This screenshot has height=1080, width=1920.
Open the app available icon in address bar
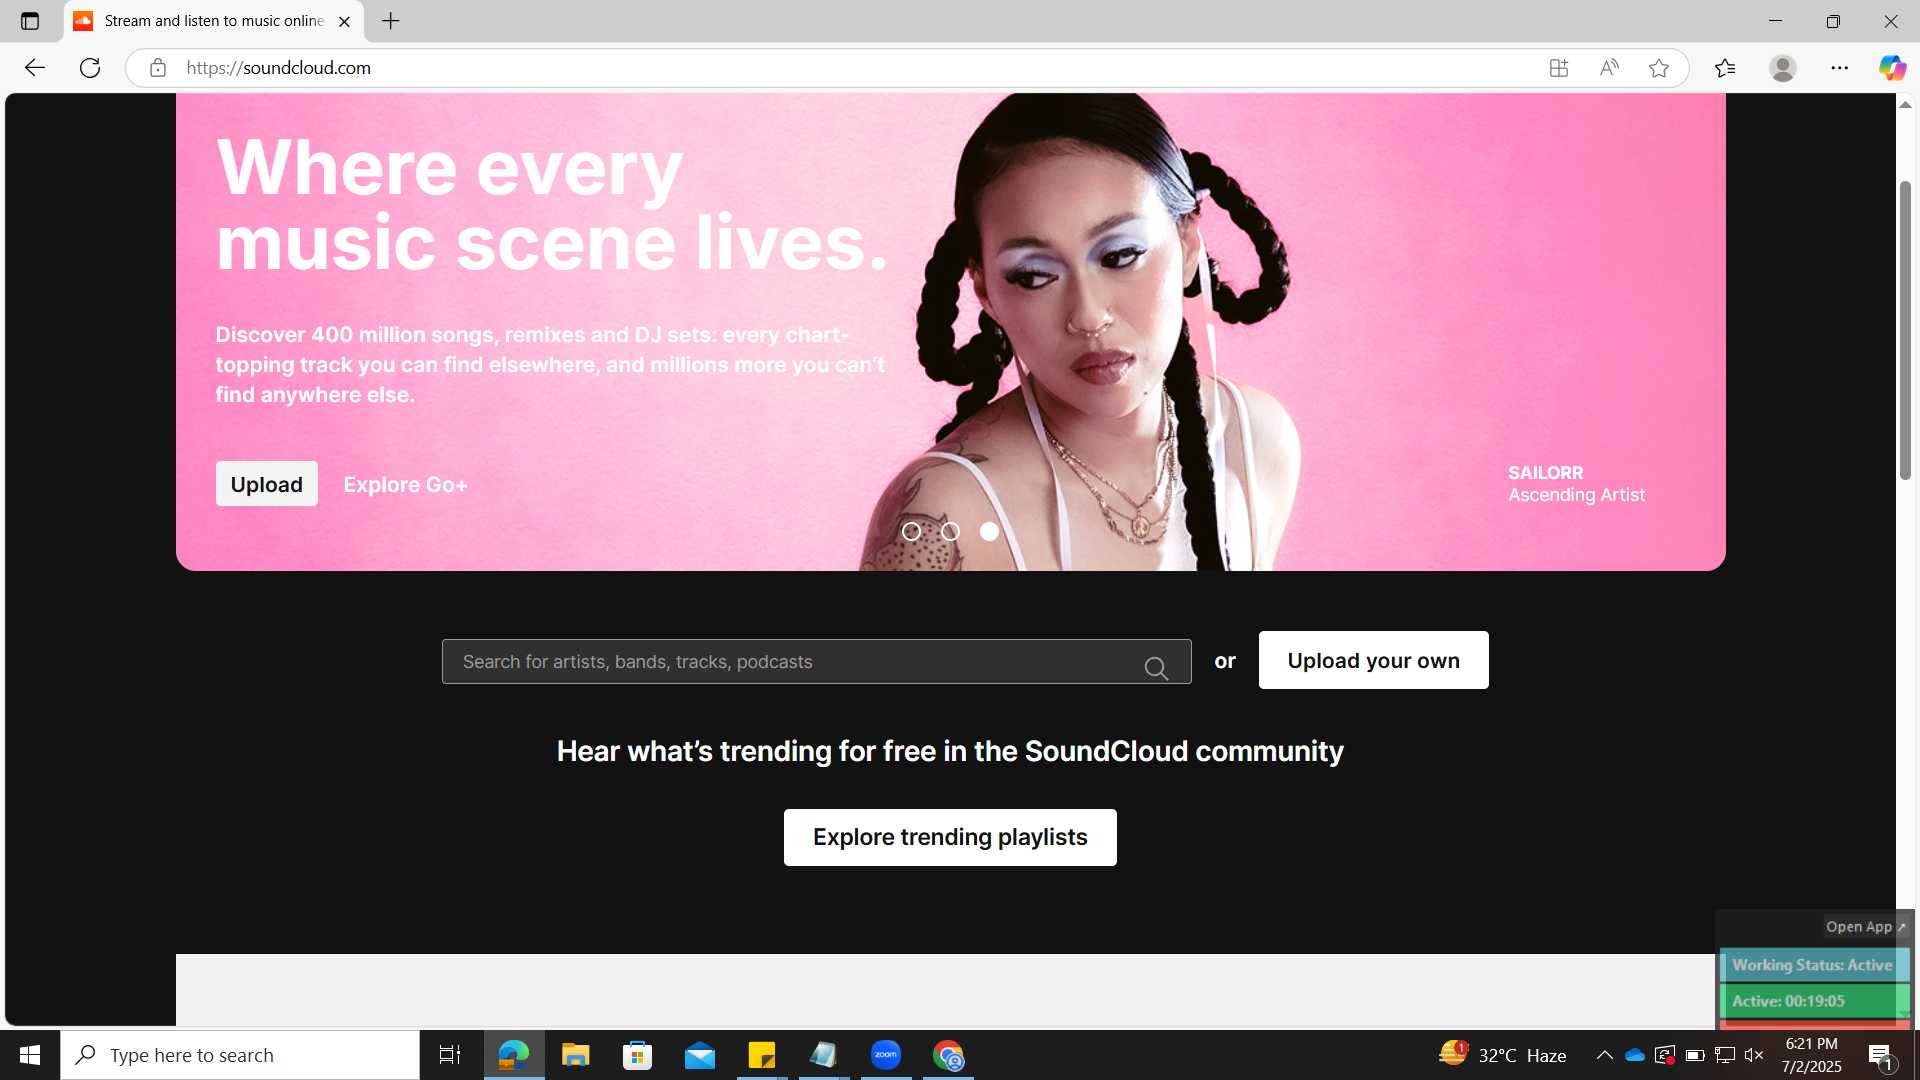point(1559,68)
